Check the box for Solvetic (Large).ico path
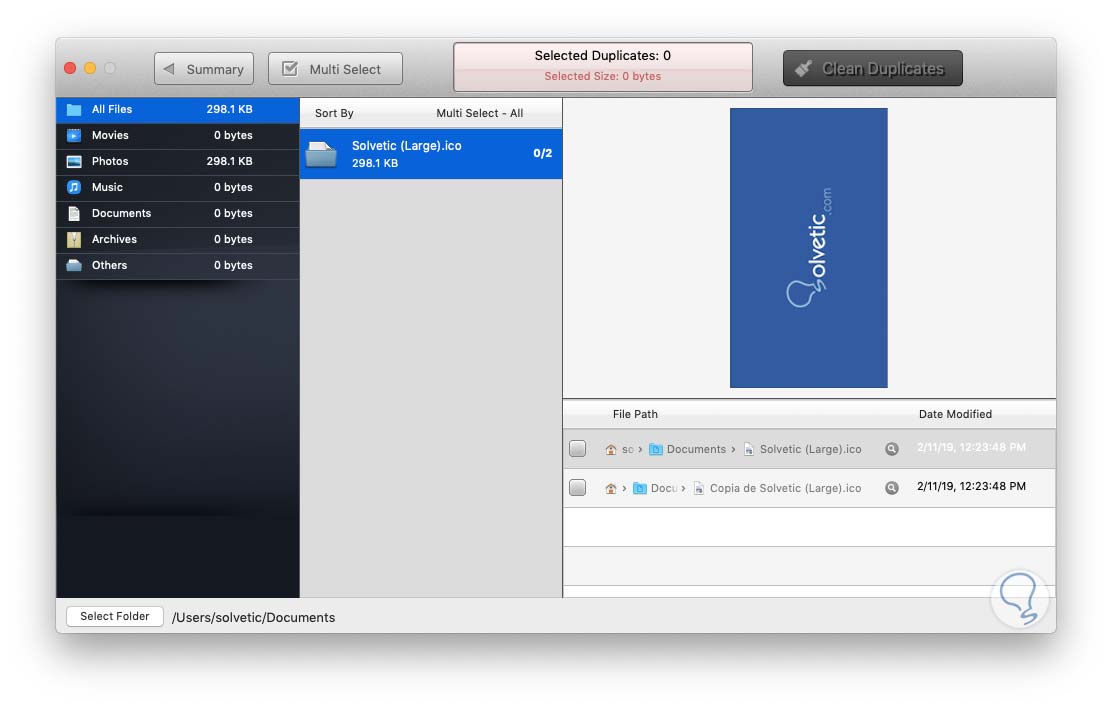Image resolution: width=1112 pixels, height=707 pixels. [x=577, y=449]
